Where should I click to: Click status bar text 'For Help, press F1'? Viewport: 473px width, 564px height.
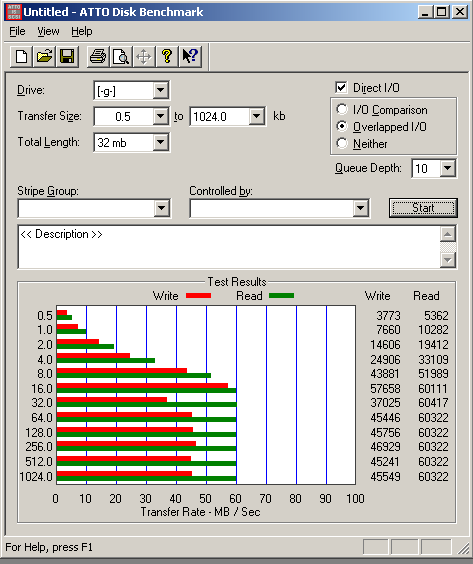[x=49, y=547]
